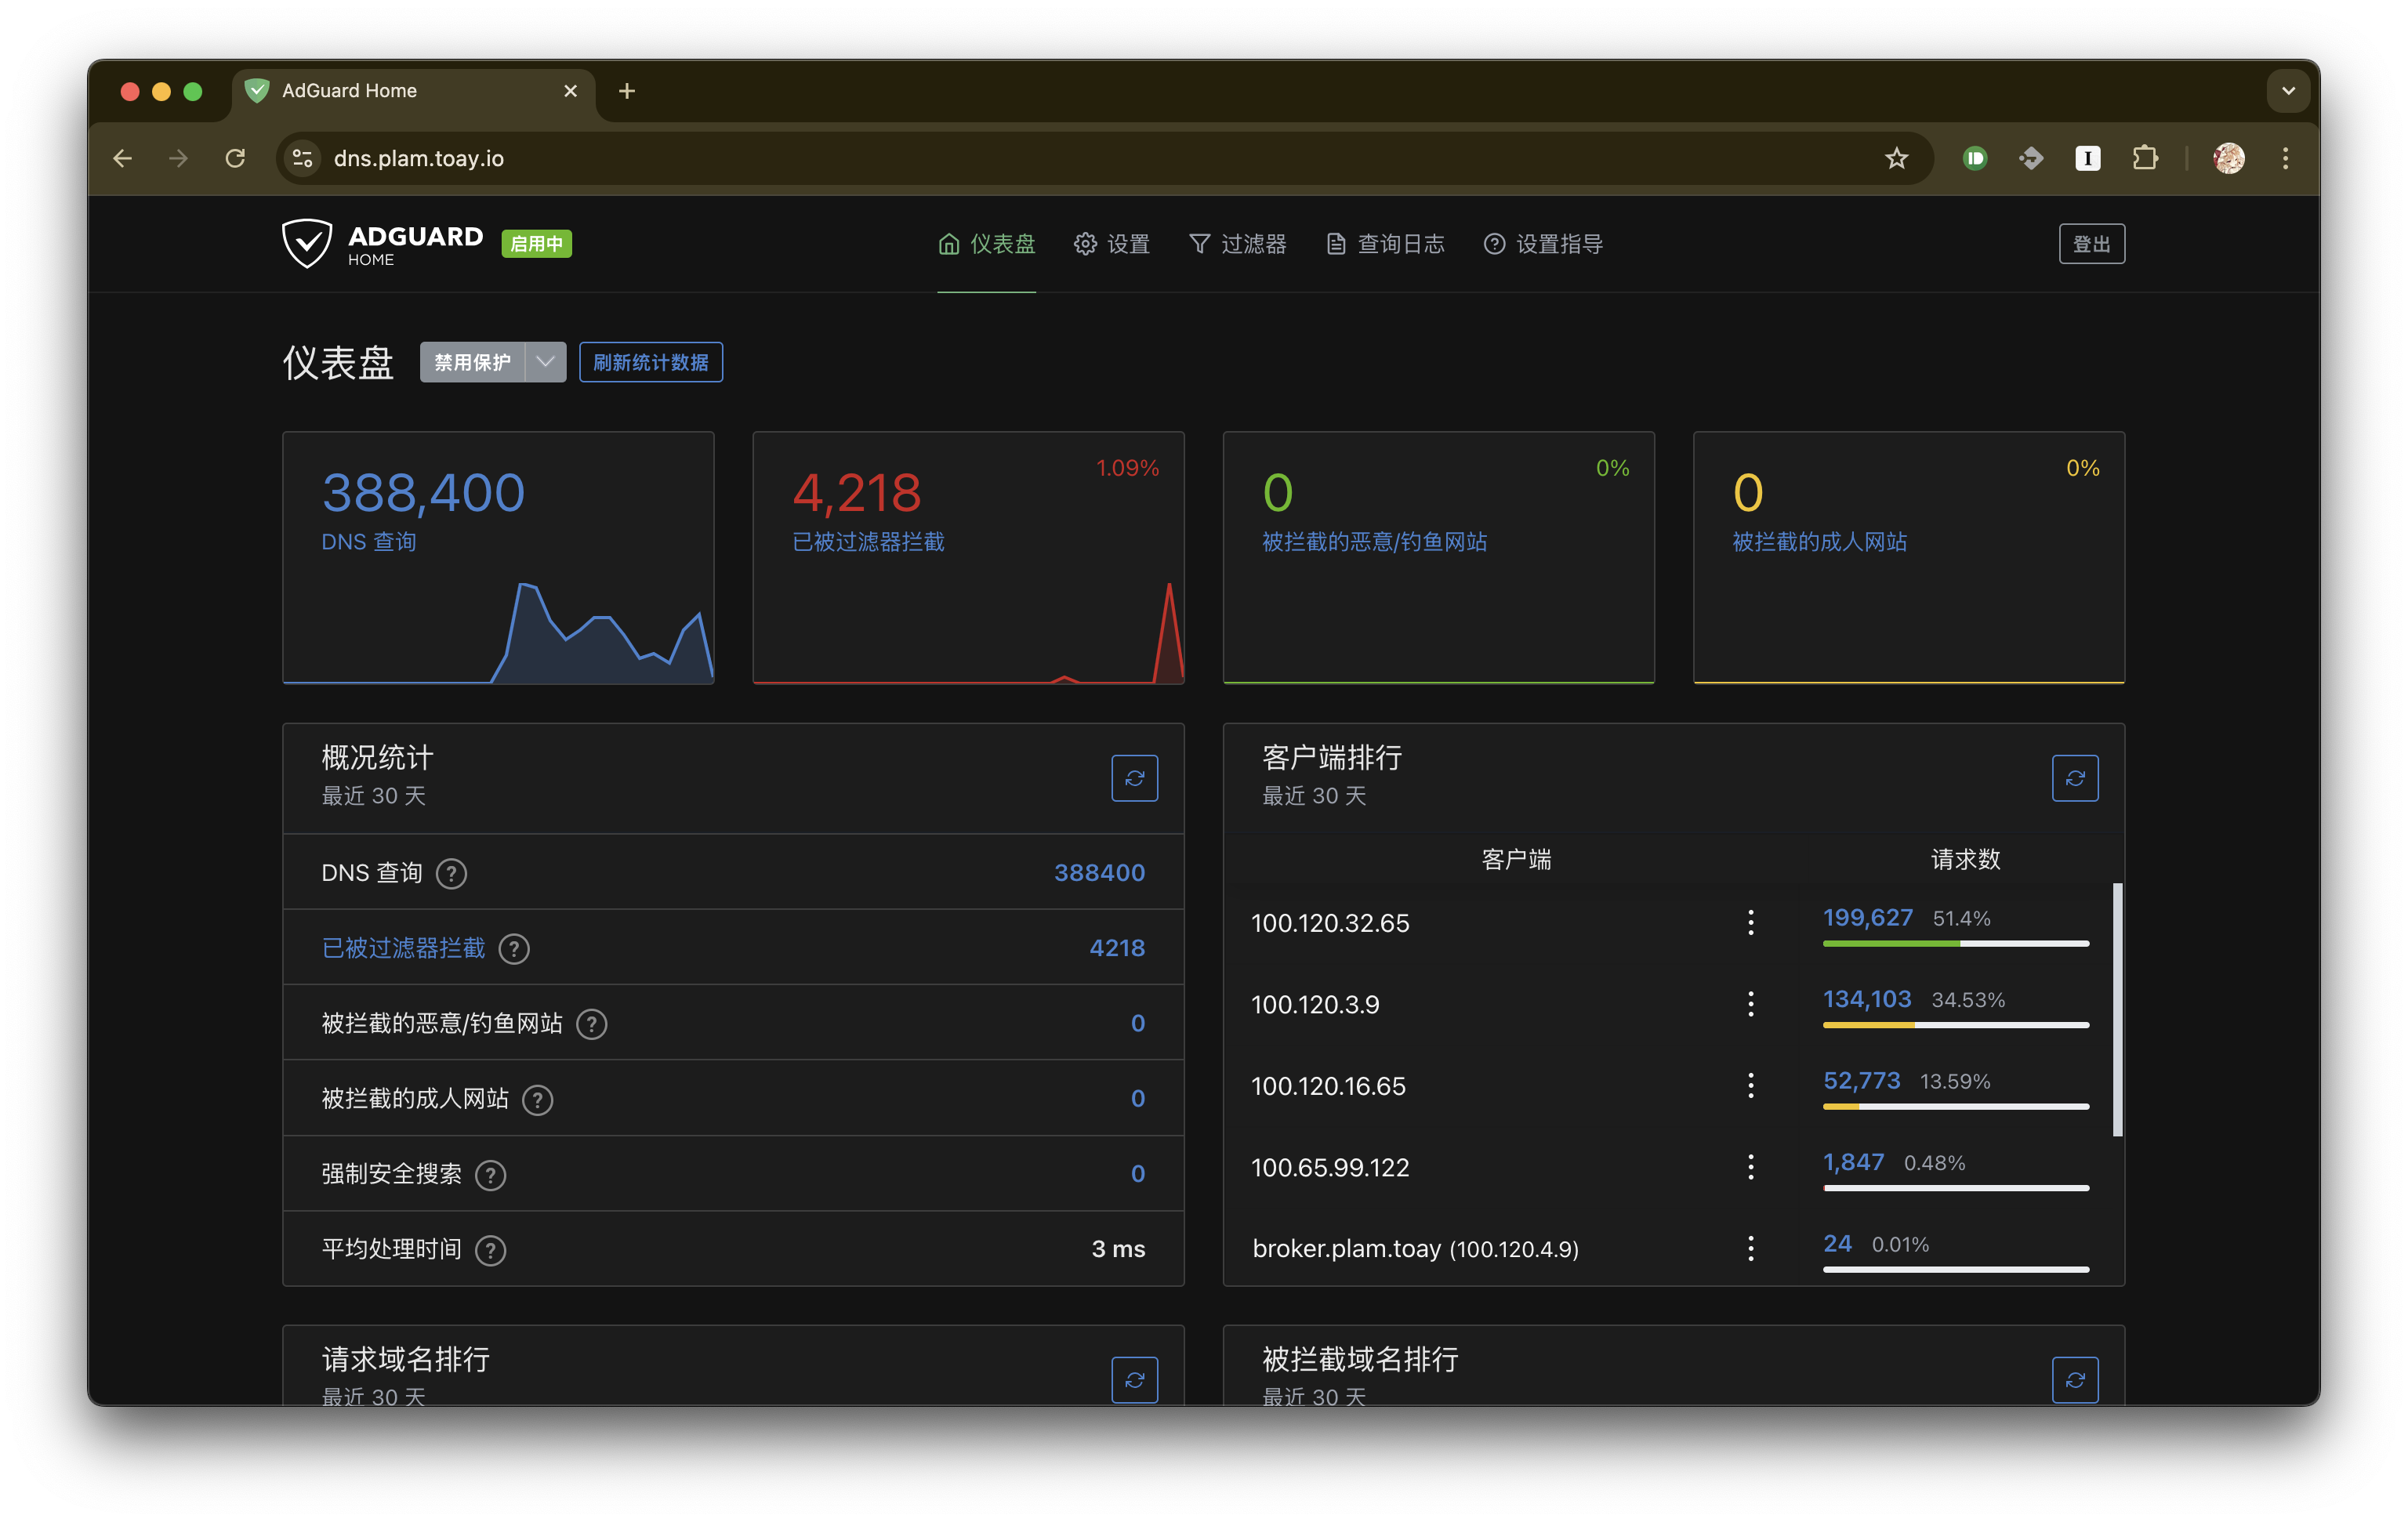2408x1522 pixels.
Task: Refresh the 概况统计 panel
Action: click(1134, 778)
